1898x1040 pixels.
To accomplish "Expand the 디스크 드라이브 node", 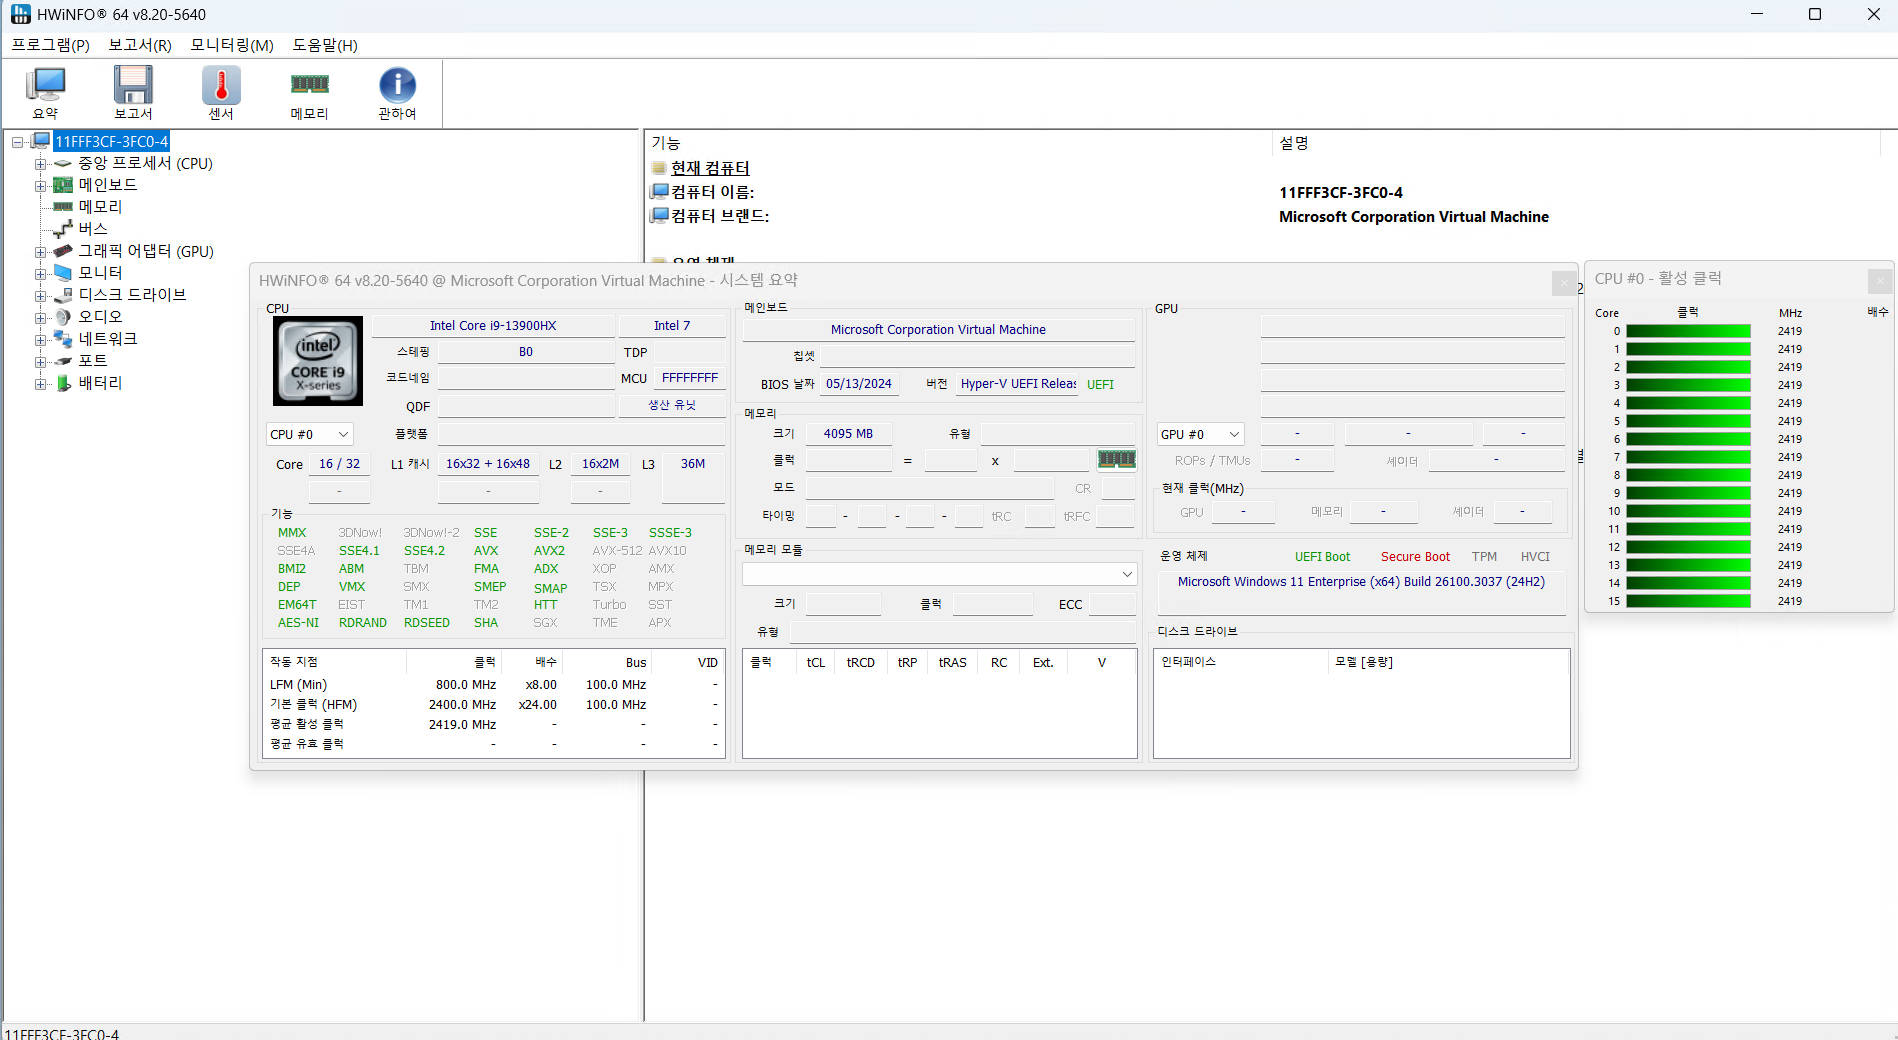I will 40,296.
